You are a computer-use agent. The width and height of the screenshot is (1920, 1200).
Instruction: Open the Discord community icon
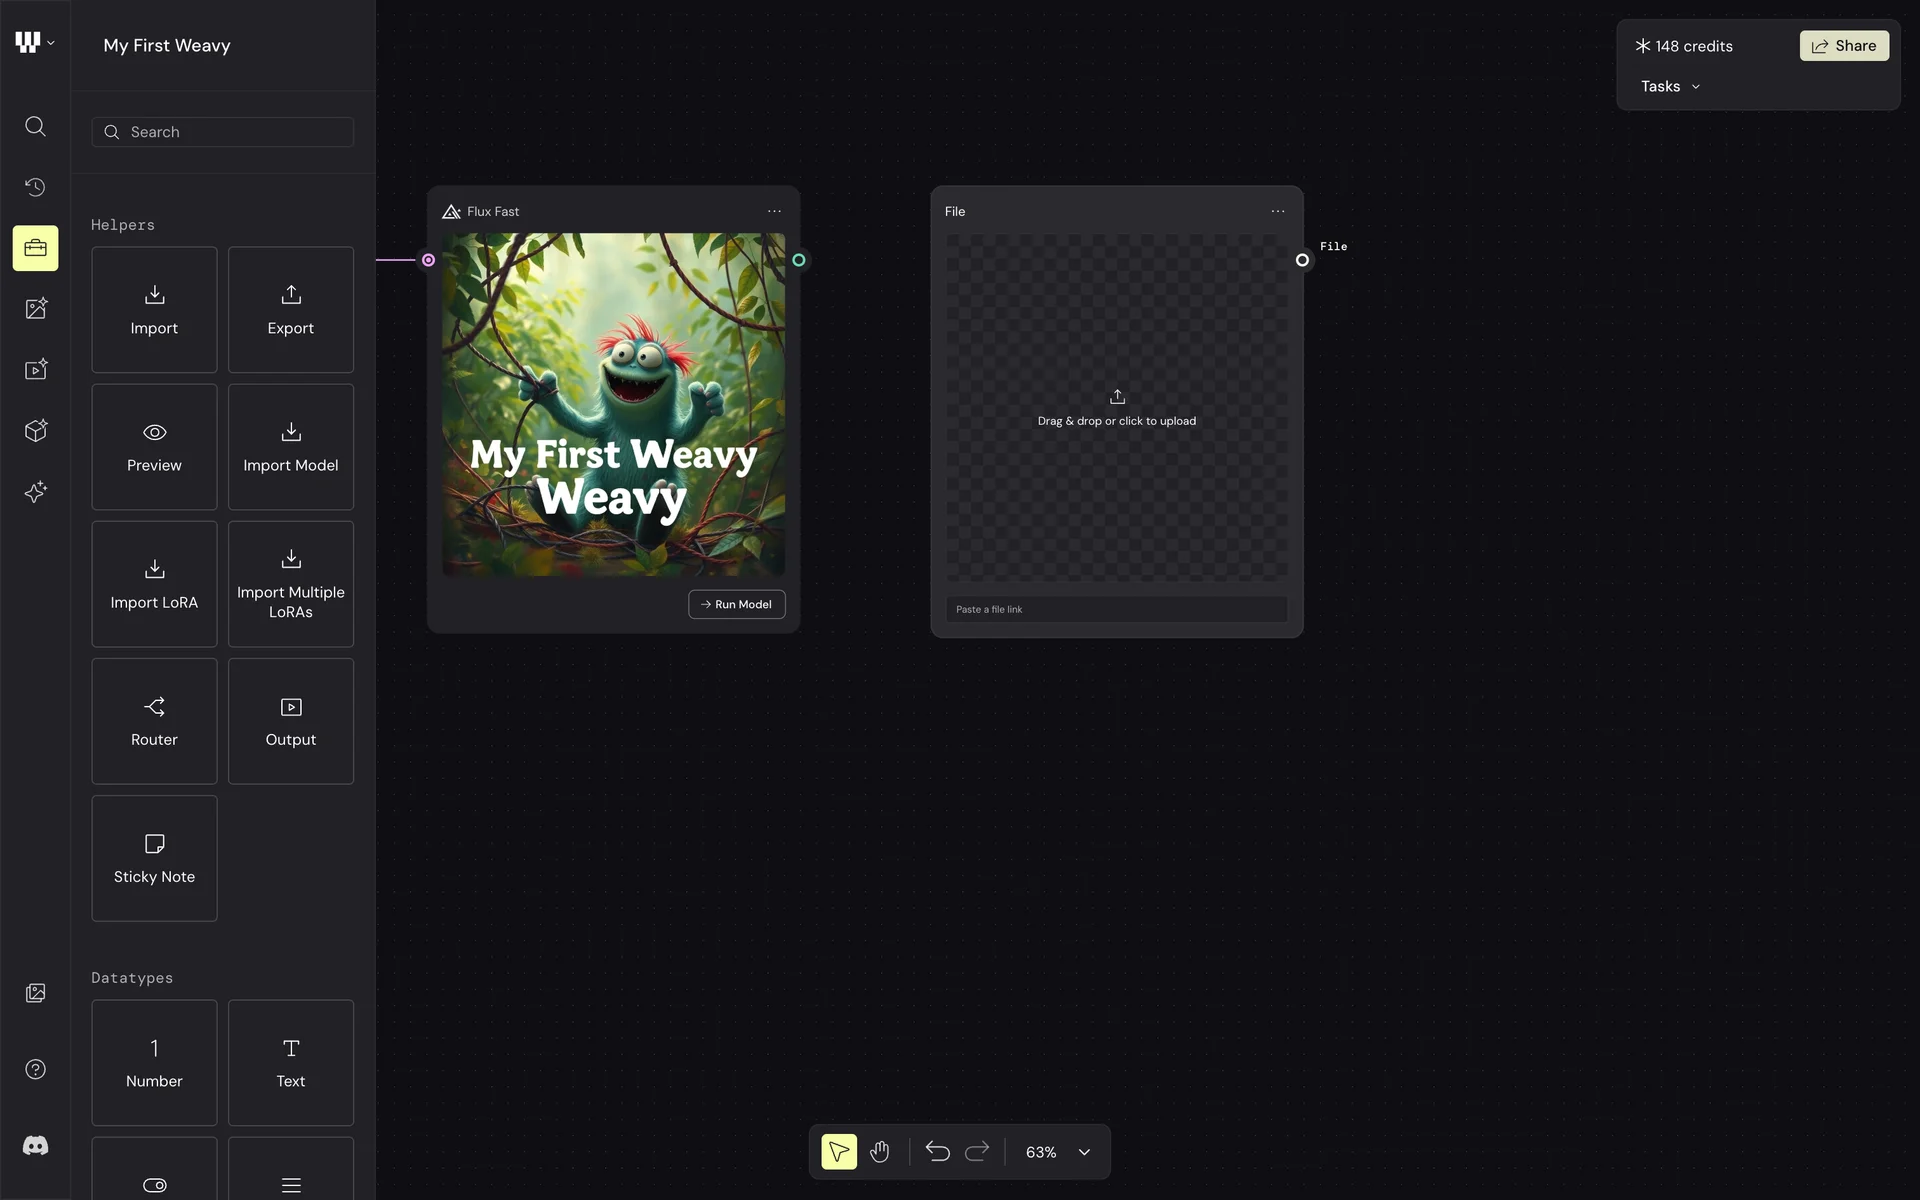click(x=35, y=1146)
